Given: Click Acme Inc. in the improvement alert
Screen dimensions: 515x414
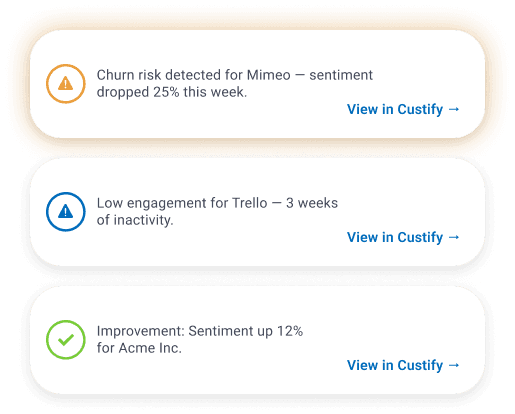Looking at the screenshot, I should 150,348.
